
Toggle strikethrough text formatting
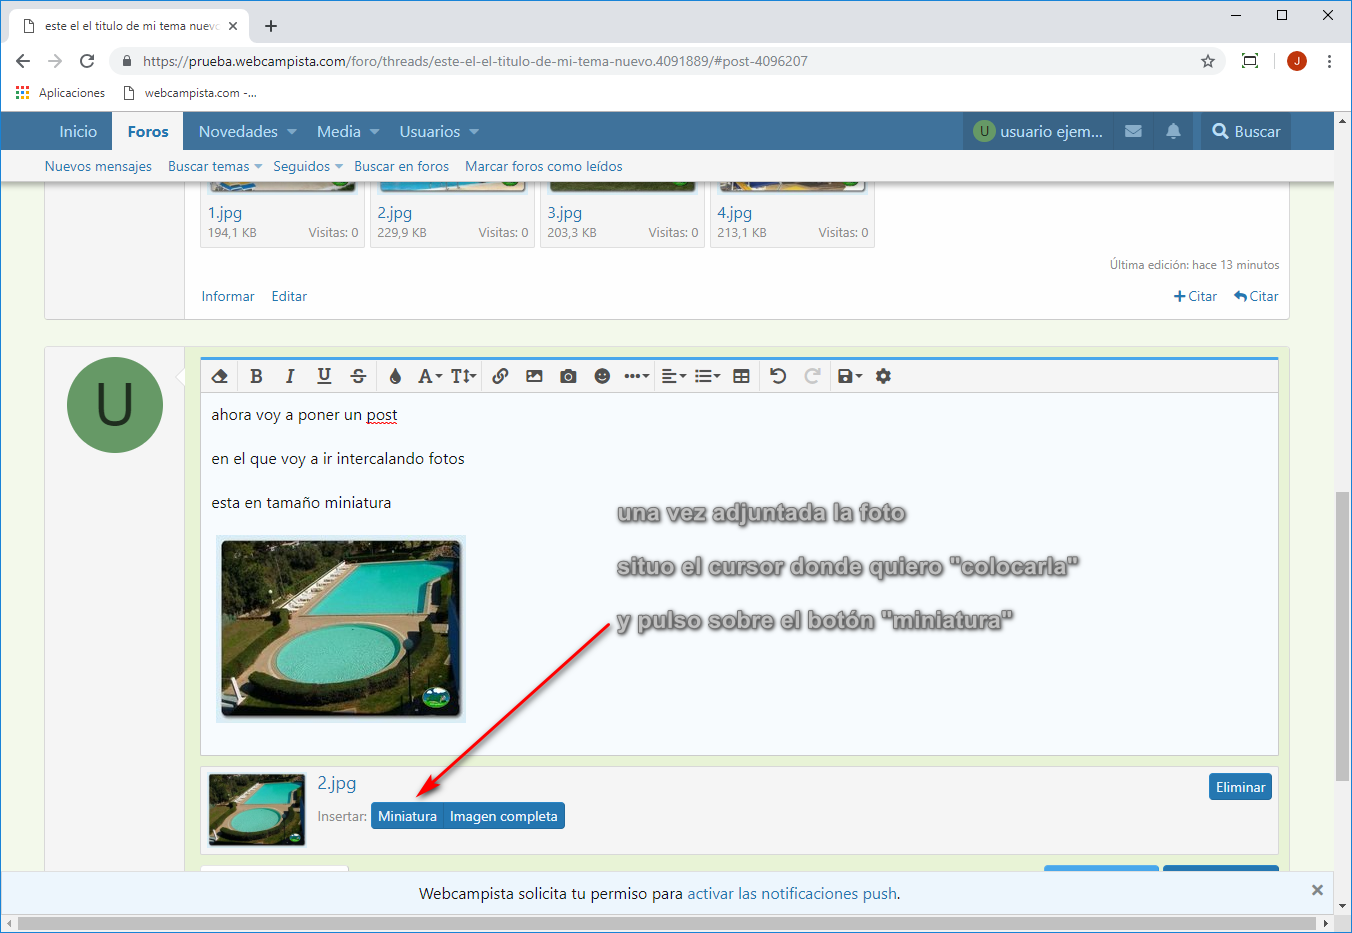click(358, 376)
